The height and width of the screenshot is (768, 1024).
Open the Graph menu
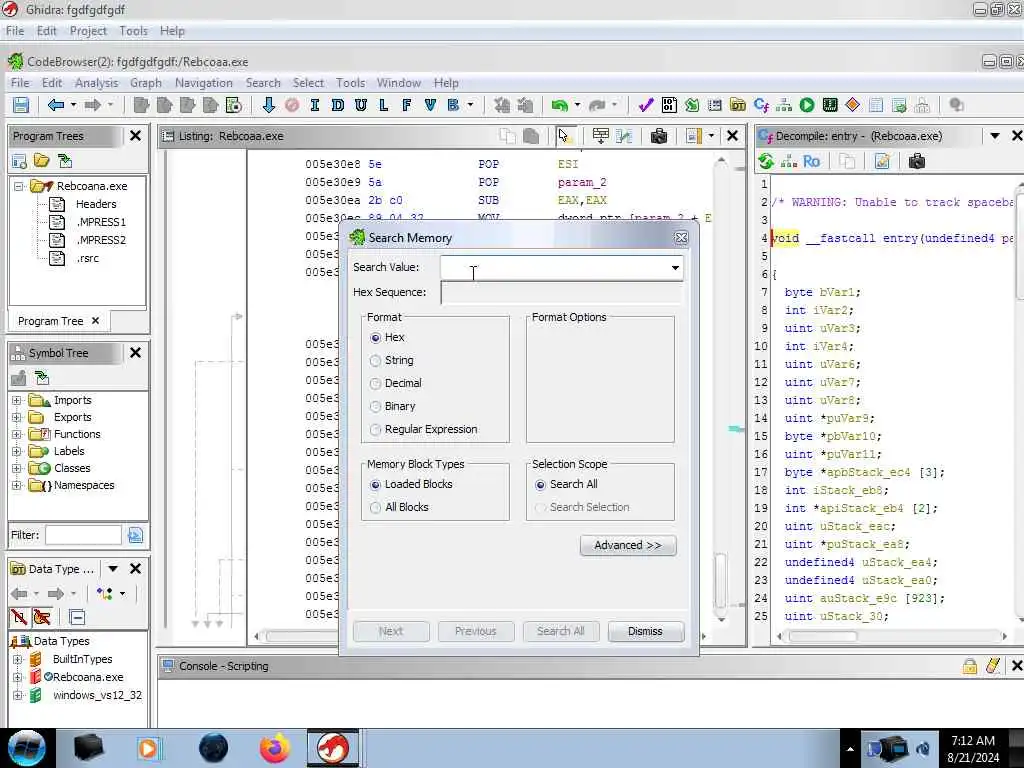tap(146, 83)
